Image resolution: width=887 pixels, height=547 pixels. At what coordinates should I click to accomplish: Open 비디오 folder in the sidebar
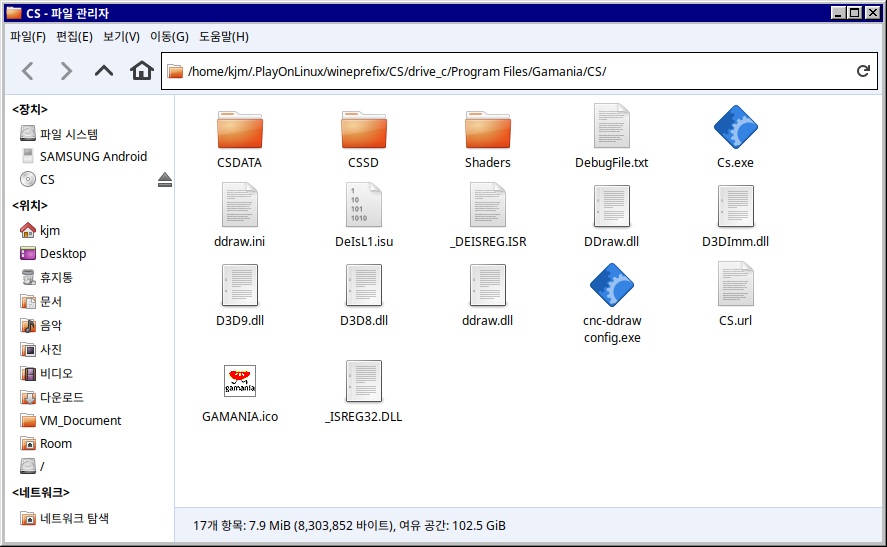(x=46, y=373)
